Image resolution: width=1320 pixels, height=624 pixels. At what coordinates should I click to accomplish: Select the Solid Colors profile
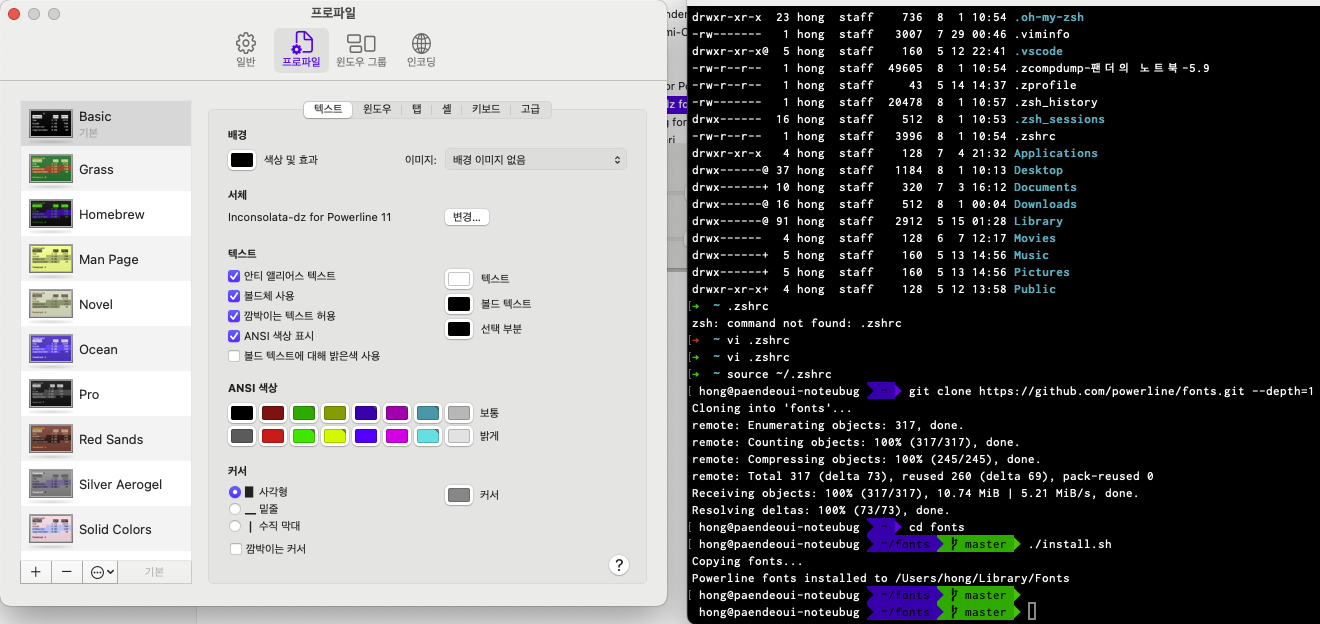pos(106,529)
